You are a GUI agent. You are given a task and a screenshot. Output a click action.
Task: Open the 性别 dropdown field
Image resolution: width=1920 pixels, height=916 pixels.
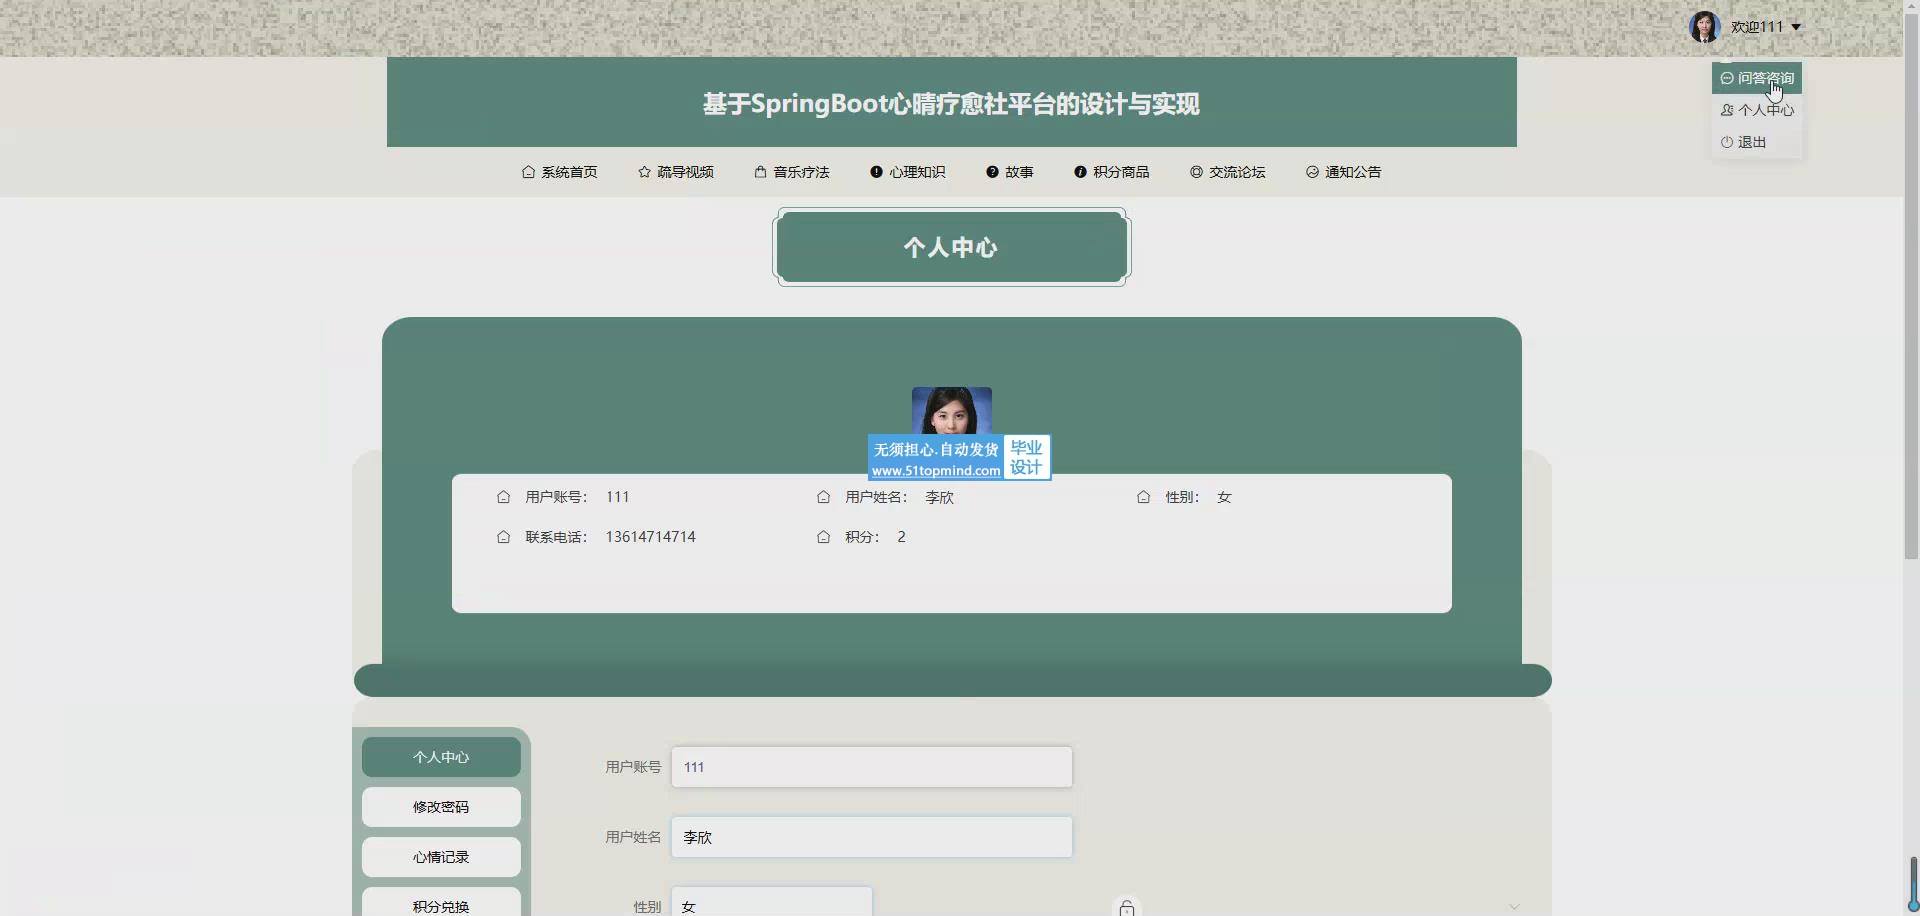[771, 903]
